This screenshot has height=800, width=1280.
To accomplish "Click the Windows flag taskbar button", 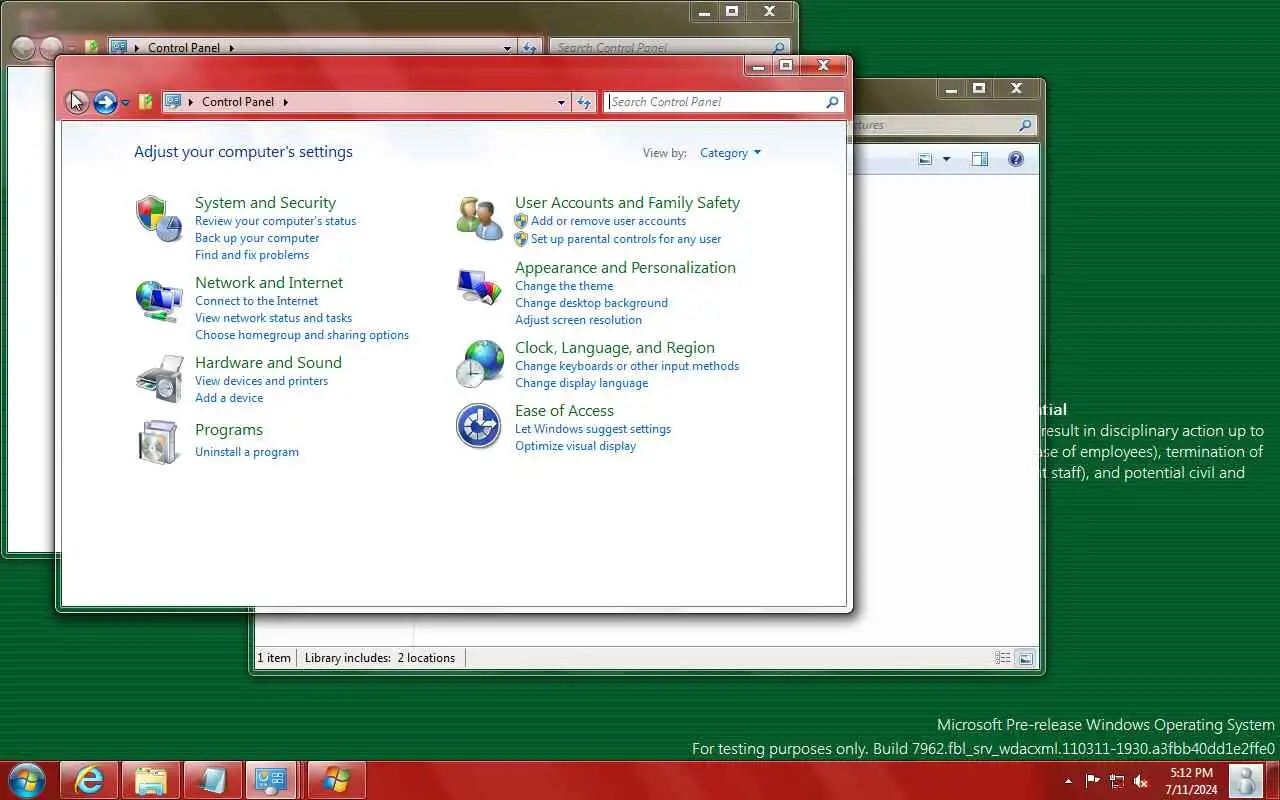I will pyautogui.click(x=336, y=780).
